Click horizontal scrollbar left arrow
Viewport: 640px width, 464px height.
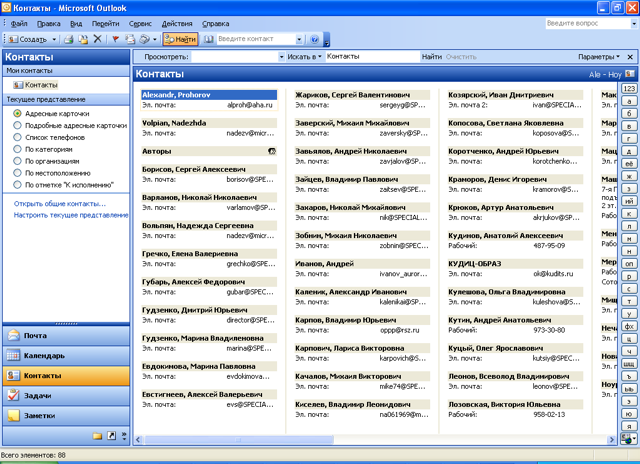click(138, 440)
